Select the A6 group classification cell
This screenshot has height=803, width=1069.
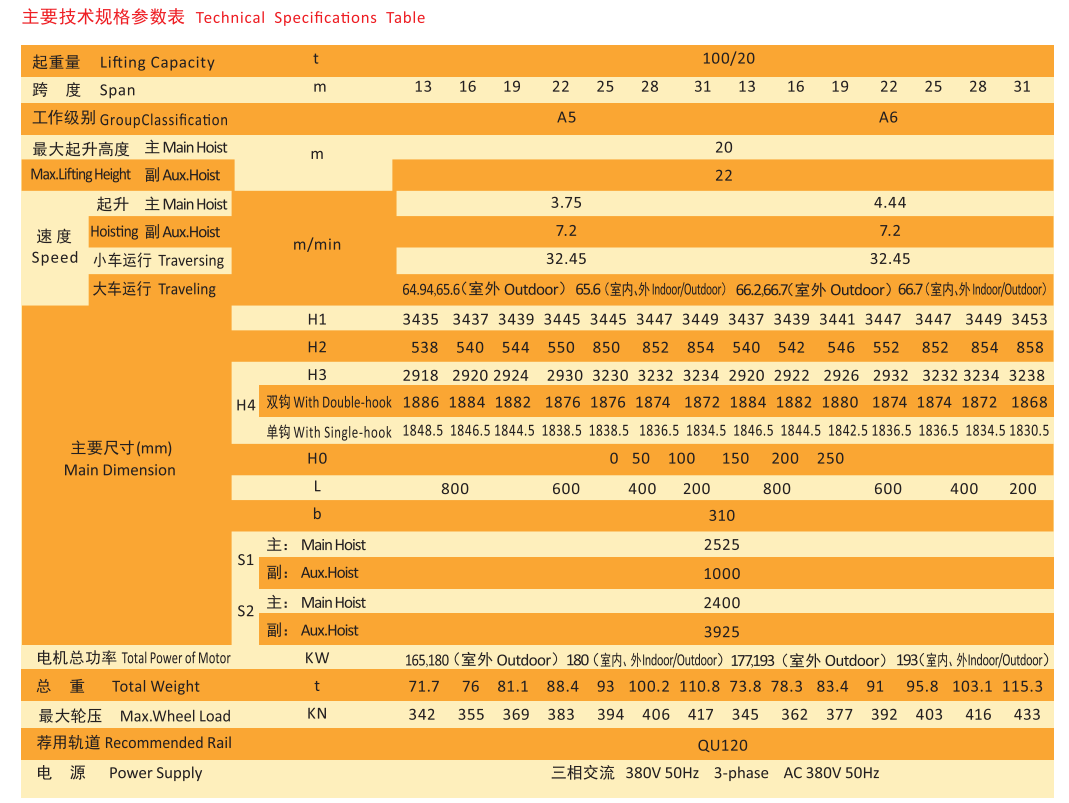888,117
